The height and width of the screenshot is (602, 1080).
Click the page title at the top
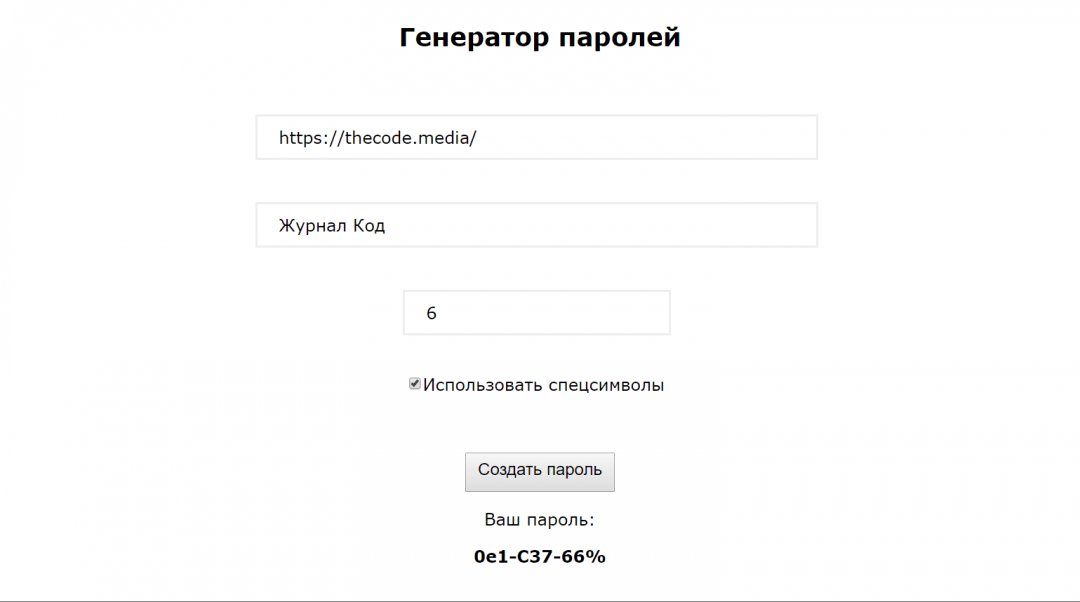point(540,38)
